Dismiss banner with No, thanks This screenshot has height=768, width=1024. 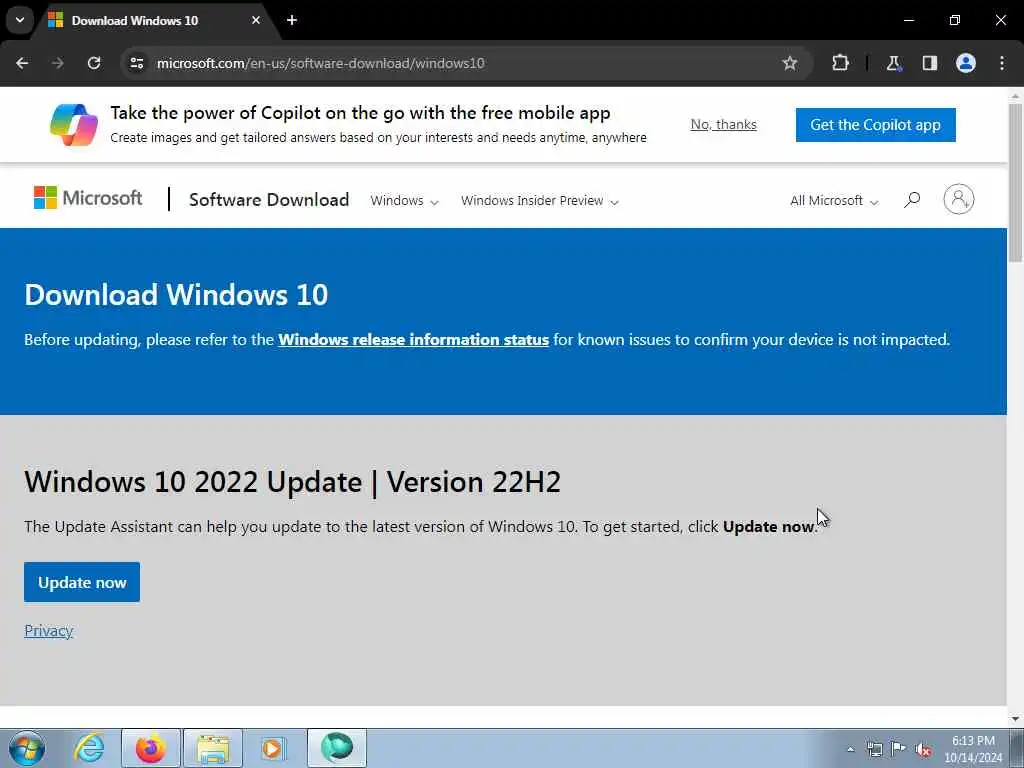click(724, 125)
